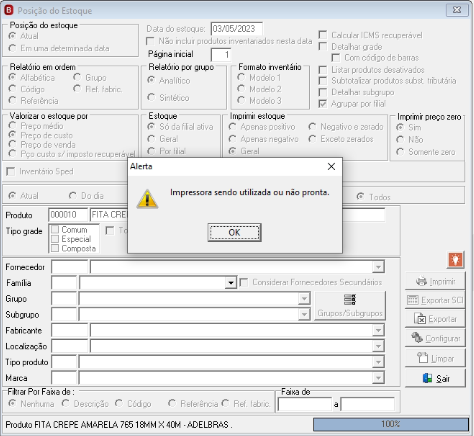Click the 100% progress bar
The width and height of the screenshot is (474, 436).
[391, 424]
